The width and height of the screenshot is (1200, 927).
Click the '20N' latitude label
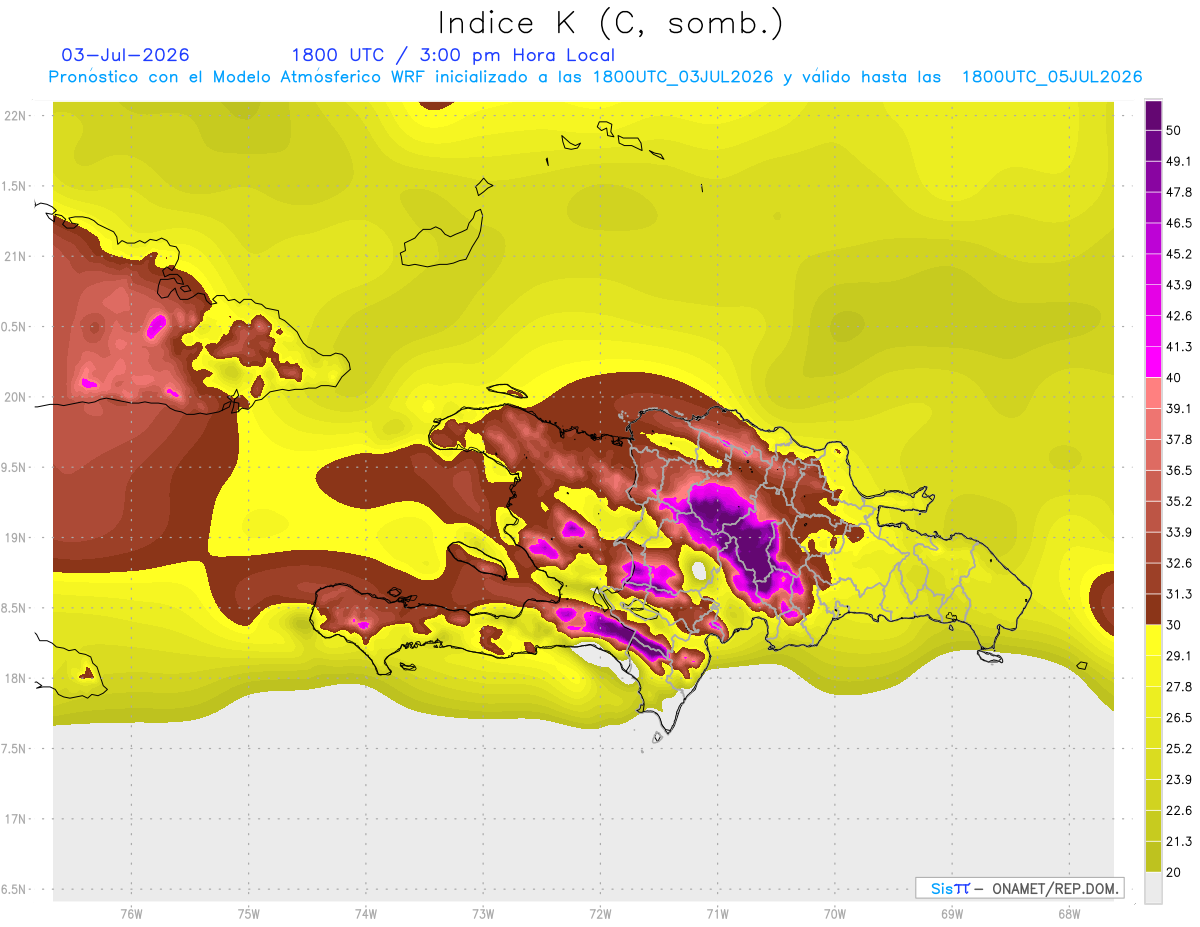pyautogui.click(x=15, y=397)
